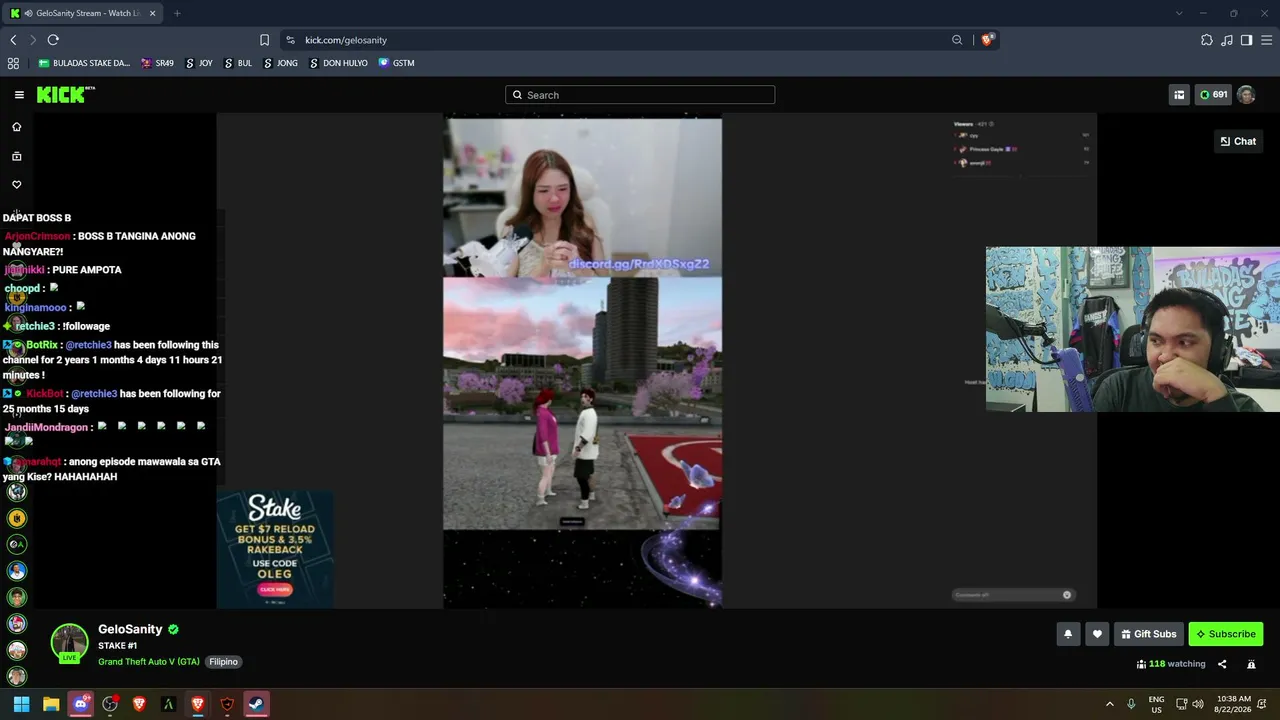
Task: Open the GeloSanity live avatar
Action: coord(69,643)
